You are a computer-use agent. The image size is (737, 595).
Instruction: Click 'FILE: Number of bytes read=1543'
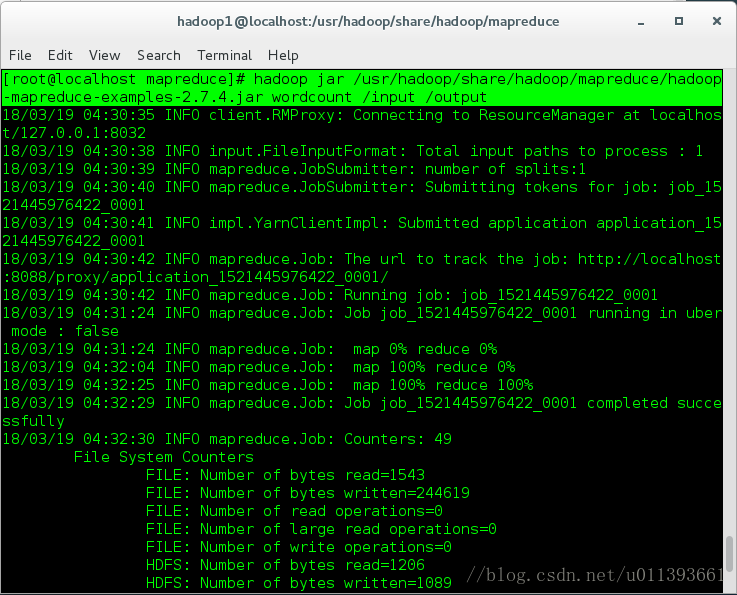point(285,475)
